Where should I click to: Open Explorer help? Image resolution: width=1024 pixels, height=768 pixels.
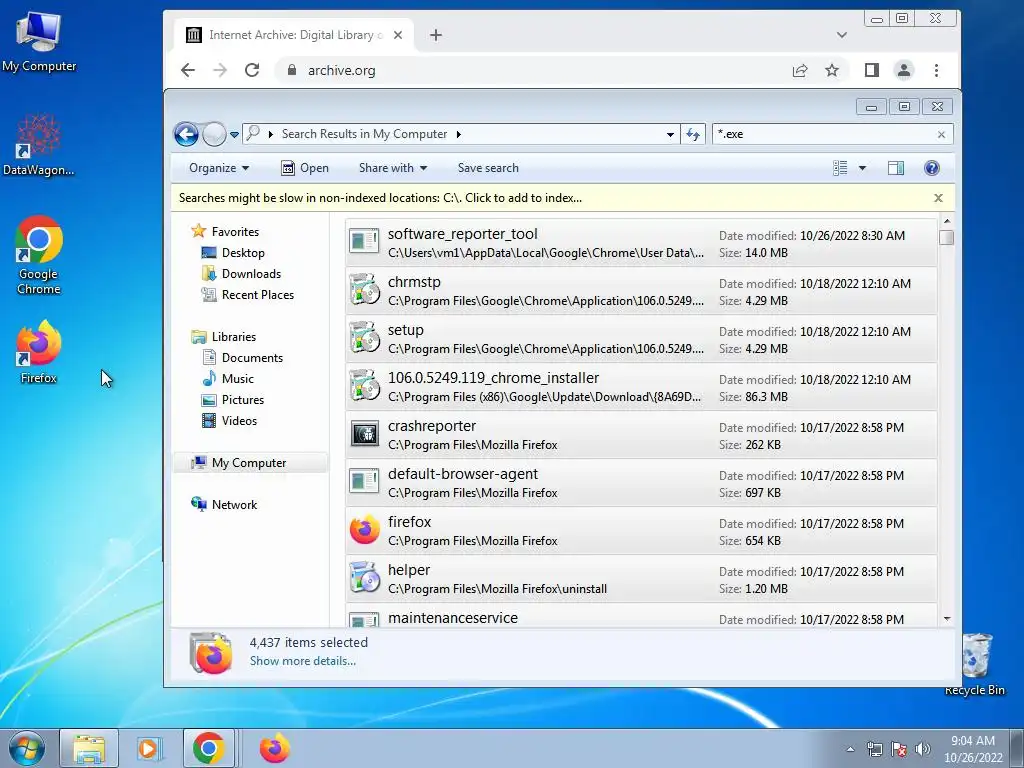[932, 168]
